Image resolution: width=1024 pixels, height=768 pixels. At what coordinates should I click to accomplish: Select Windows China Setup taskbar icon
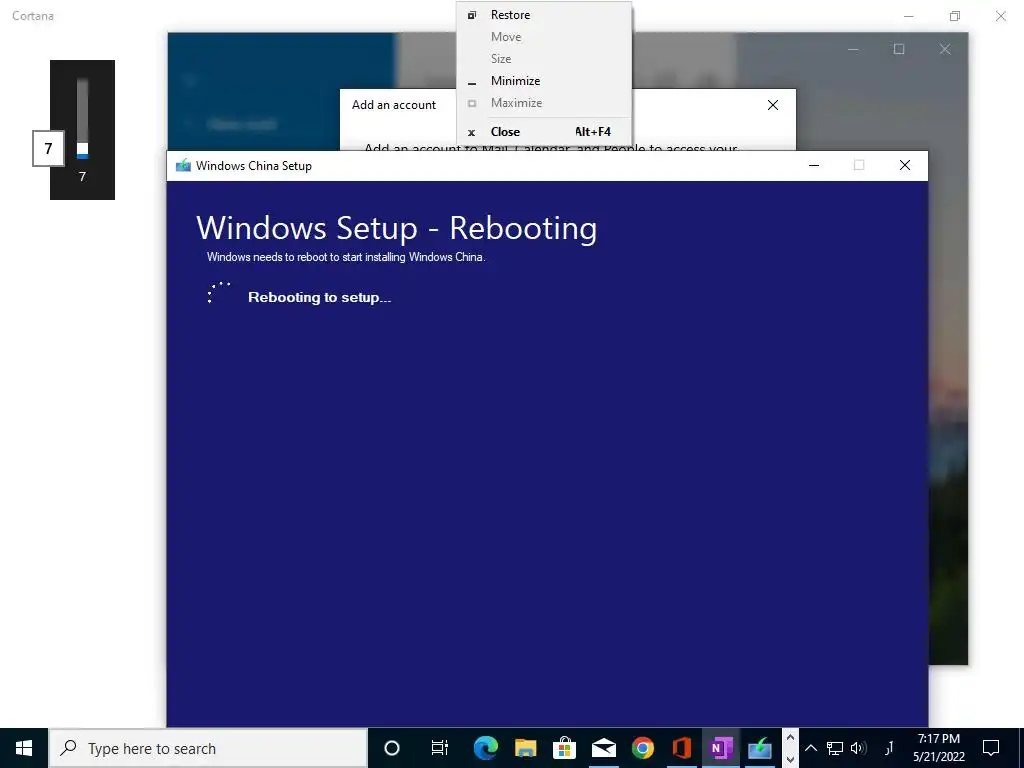click(x=760, y=748)
